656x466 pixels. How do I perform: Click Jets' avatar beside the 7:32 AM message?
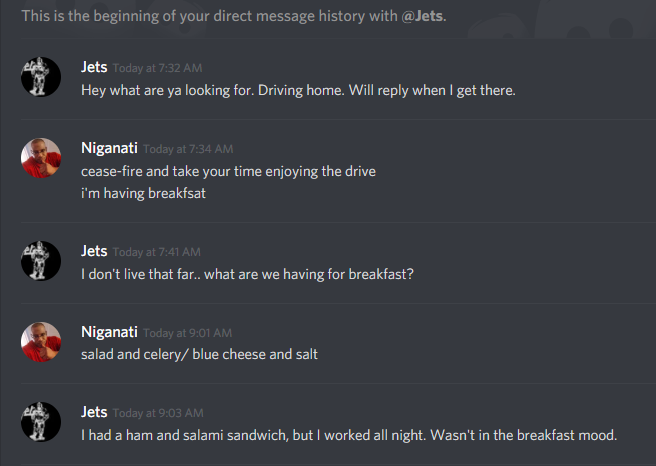point(41,78)
